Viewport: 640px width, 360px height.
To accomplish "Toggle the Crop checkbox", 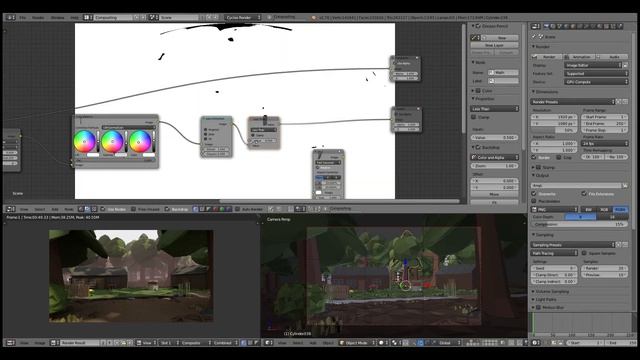I will click(x=559, y=157).
